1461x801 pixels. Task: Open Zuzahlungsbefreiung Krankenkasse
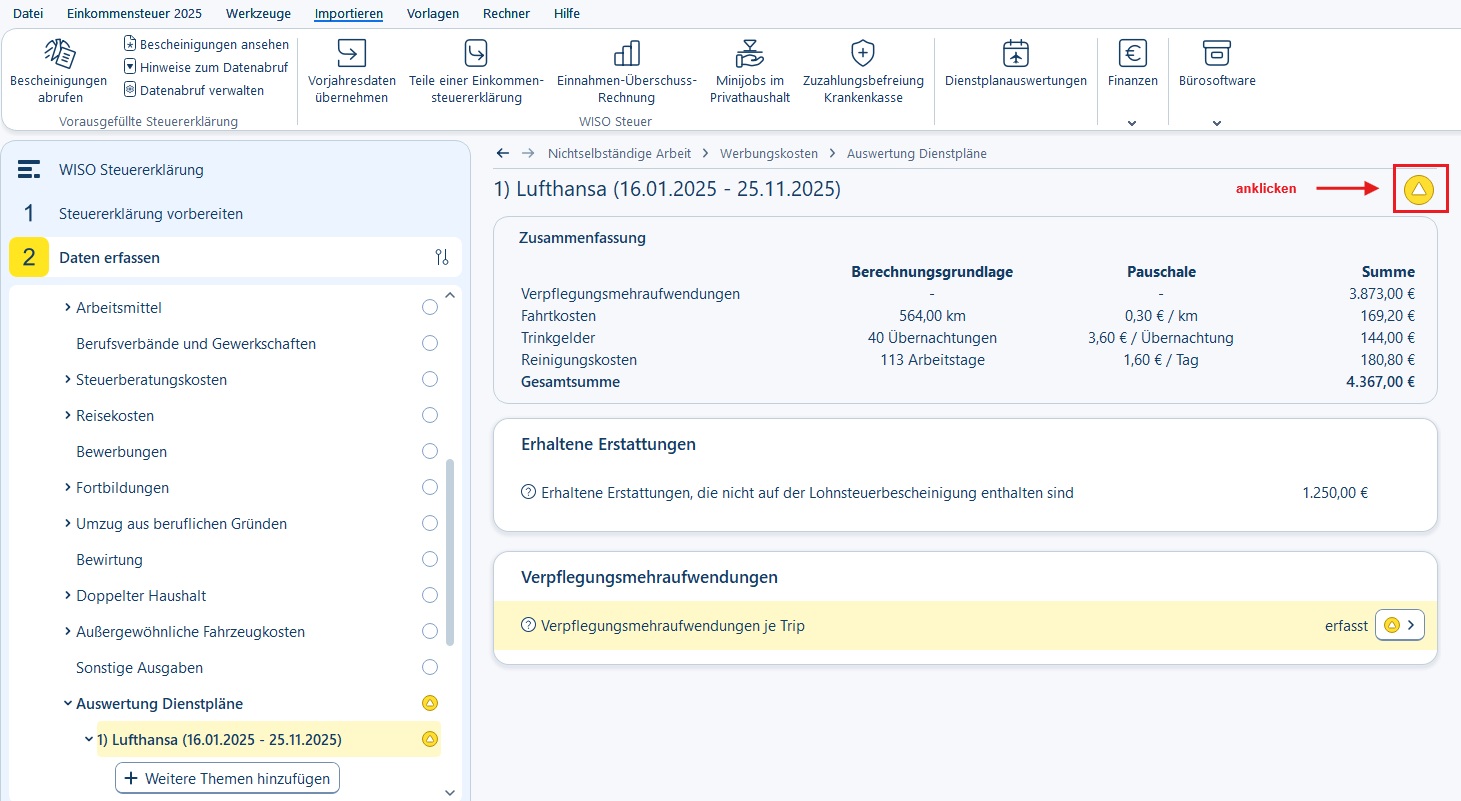[x=863, y=72]
